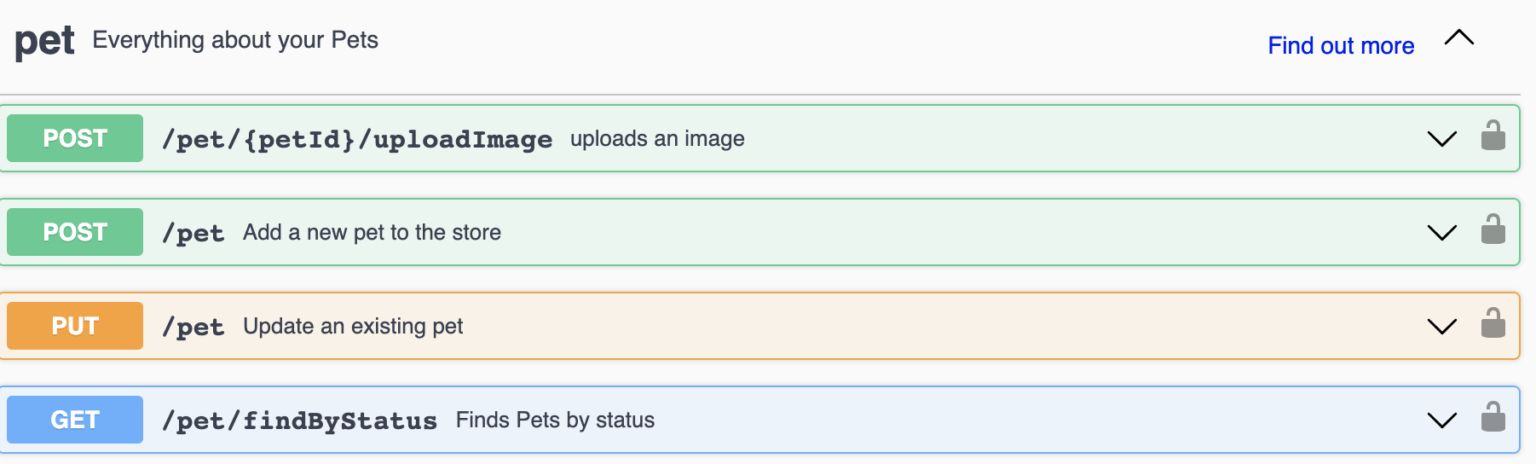Image resolution: width=1536 pixels, height=464 pixels.
Task: Select the /pet/findByStatus path text
Action: tap(299, 421)
